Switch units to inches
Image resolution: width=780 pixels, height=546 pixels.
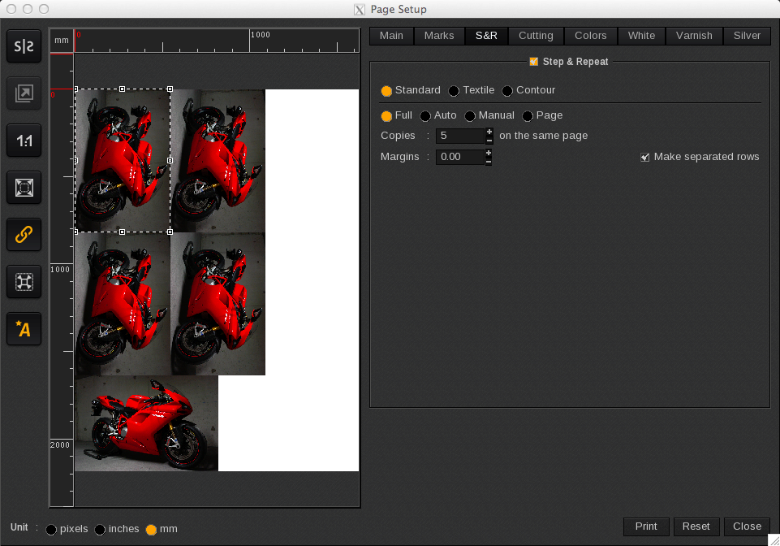(x=100, y=529)
